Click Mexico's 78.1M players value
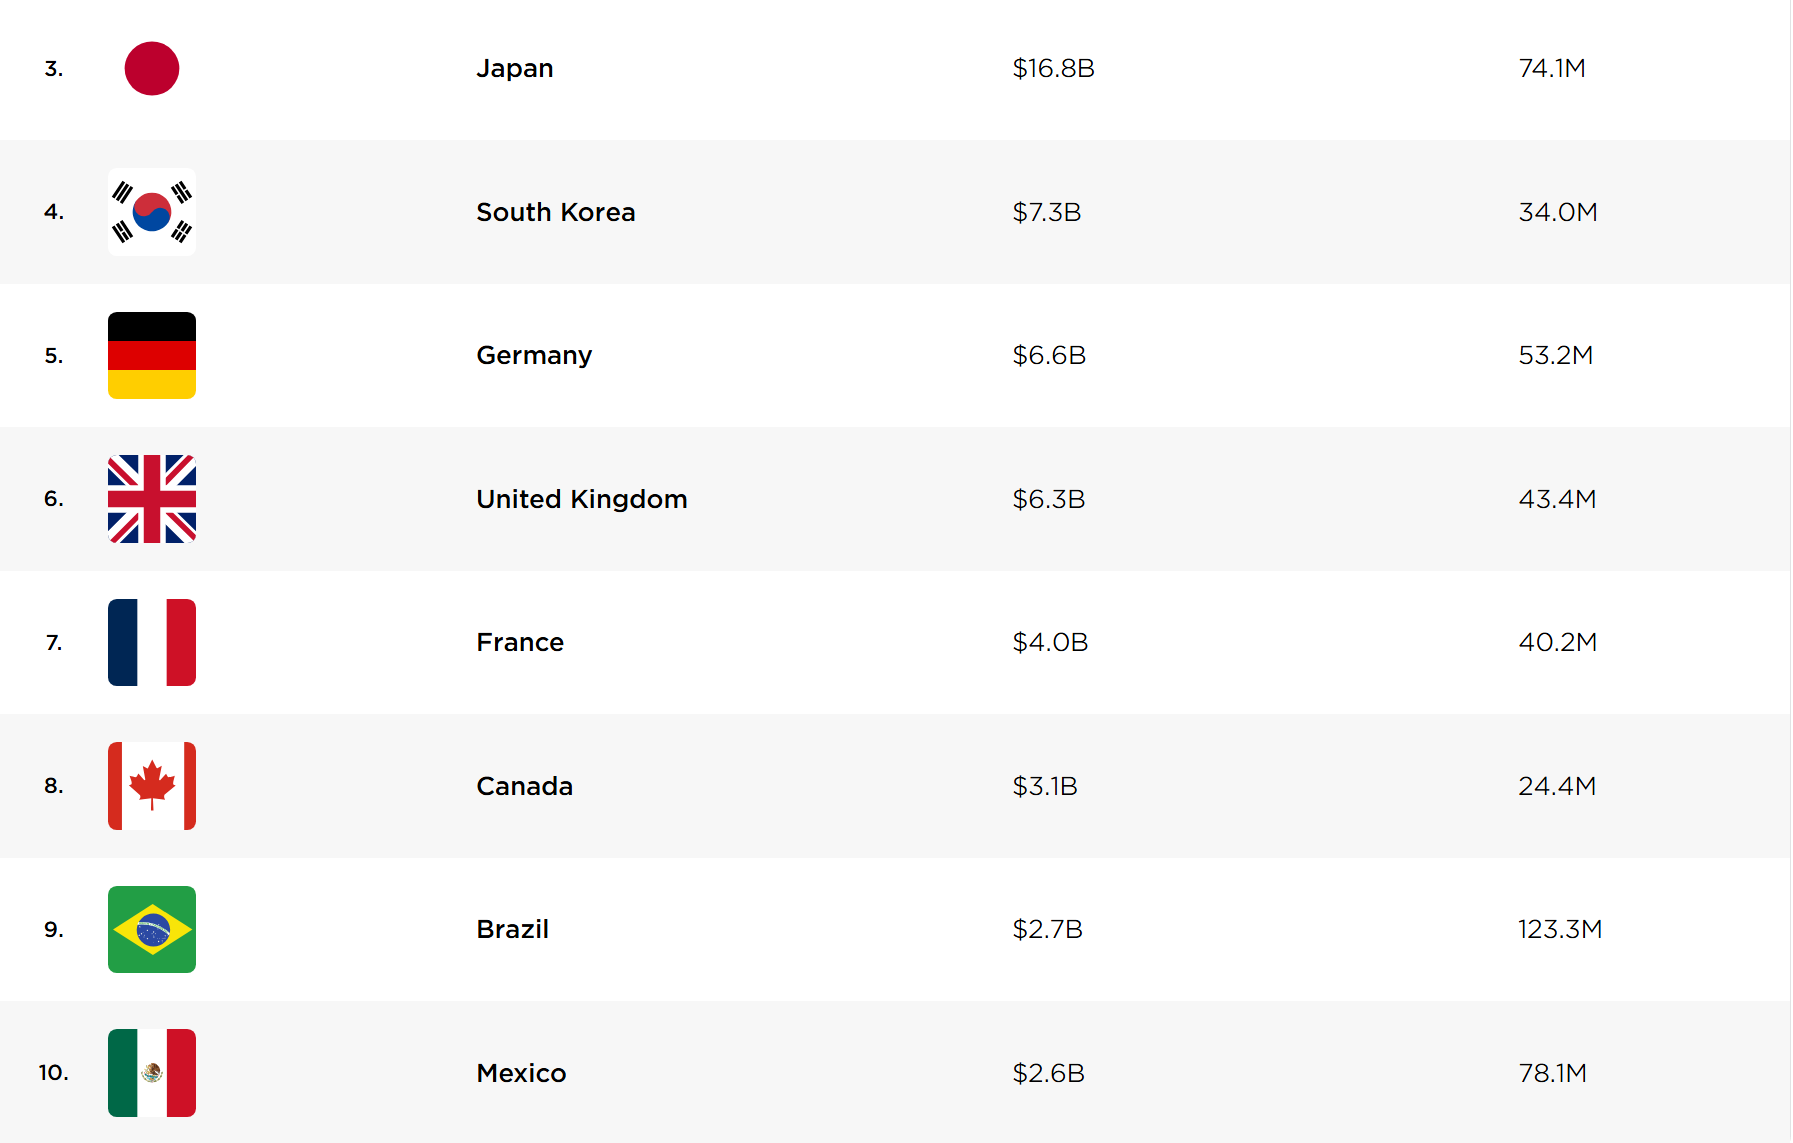Image resolution: width=1793 pixels, height=1143 pixels. click(x=1553, y=1073)
